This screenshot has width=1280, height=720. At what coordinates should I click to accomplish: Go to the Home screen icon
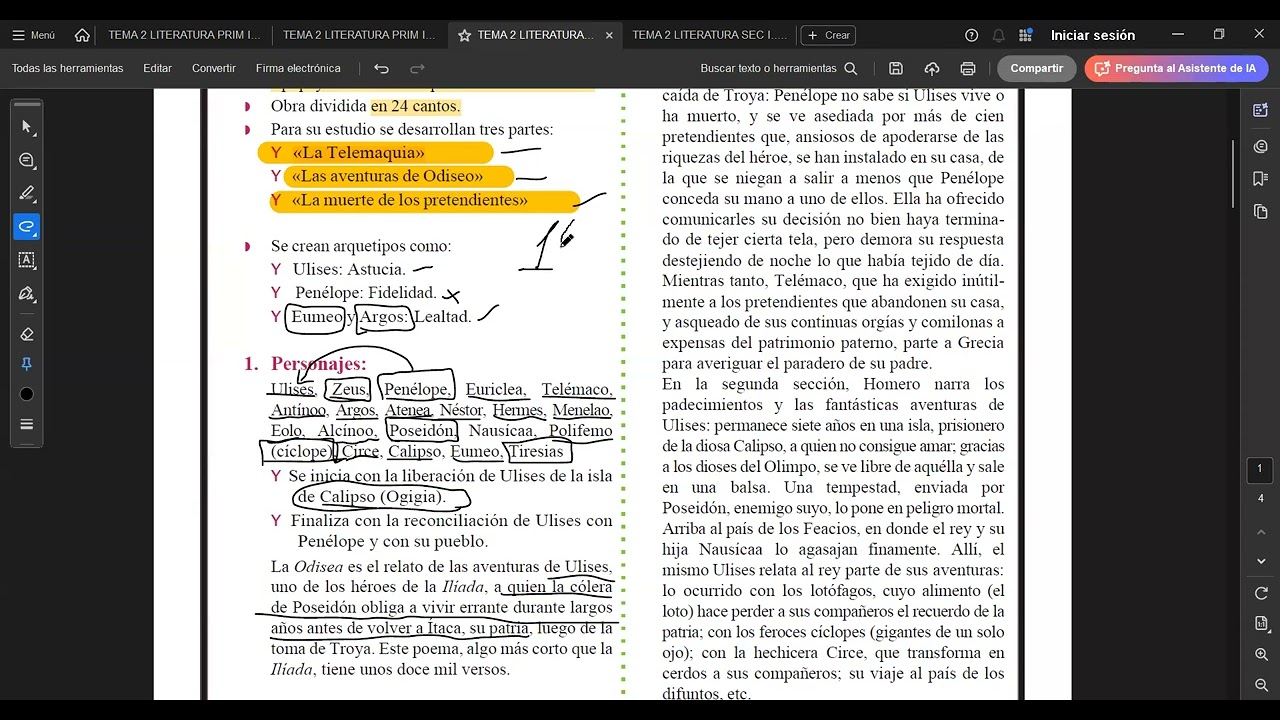pos(82,35)
